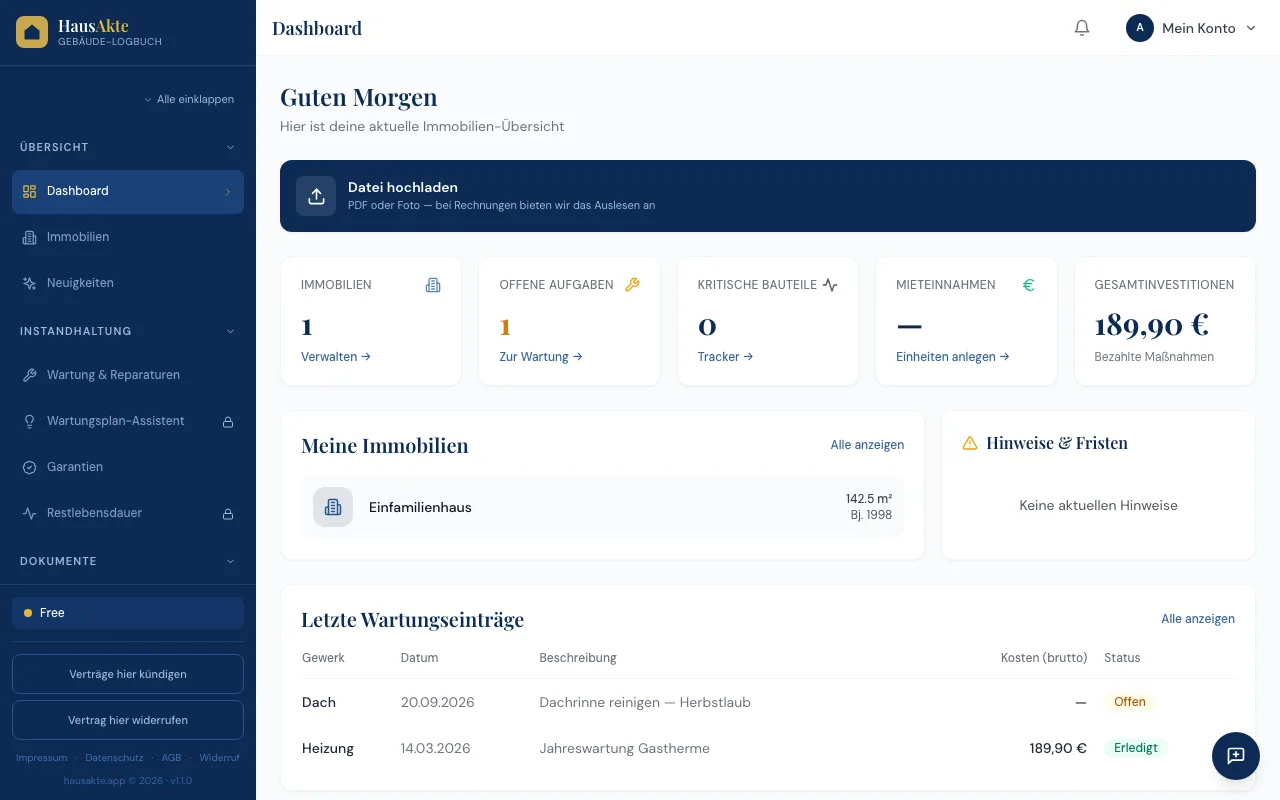The height and width of the screenshot is (800, 1280).
Task: Open the notifications bell
Action: [x=1082, y=28]
